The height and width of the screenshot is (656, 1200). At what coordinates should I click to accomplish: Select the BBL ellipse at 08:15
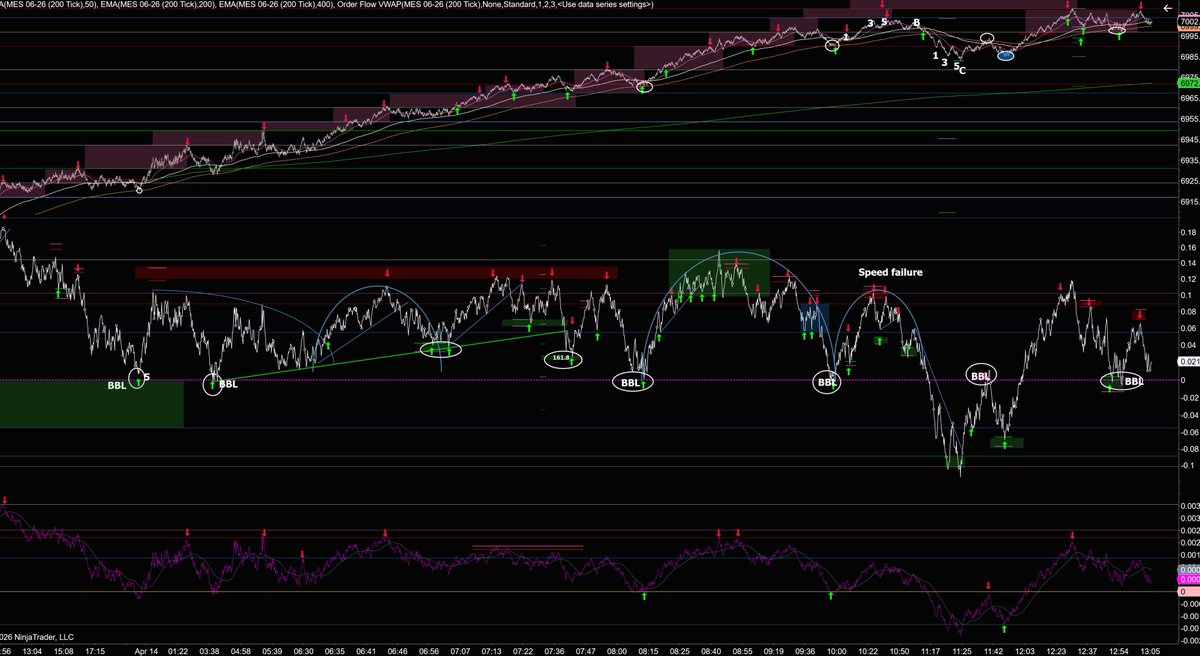631,382
